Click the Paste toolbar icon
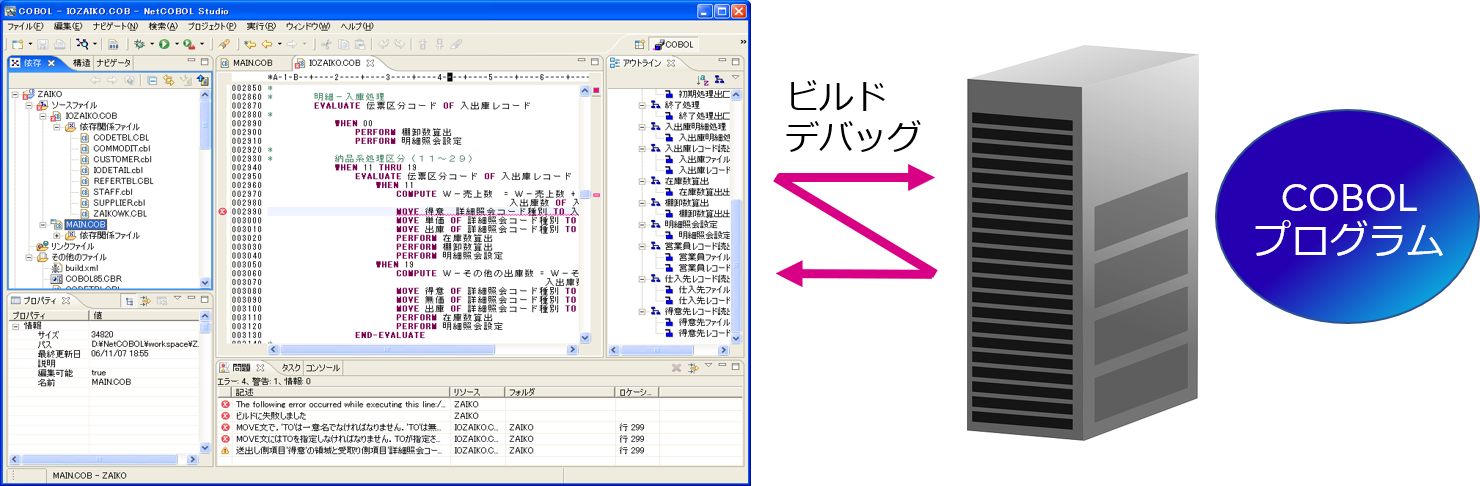 point(358,44)
